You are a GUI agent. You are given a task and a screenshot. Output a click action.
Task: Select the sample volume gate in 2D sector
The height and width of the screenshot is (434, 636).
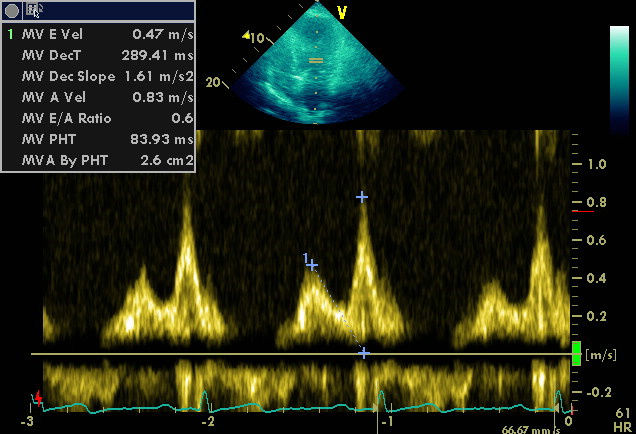pos(316,61)
